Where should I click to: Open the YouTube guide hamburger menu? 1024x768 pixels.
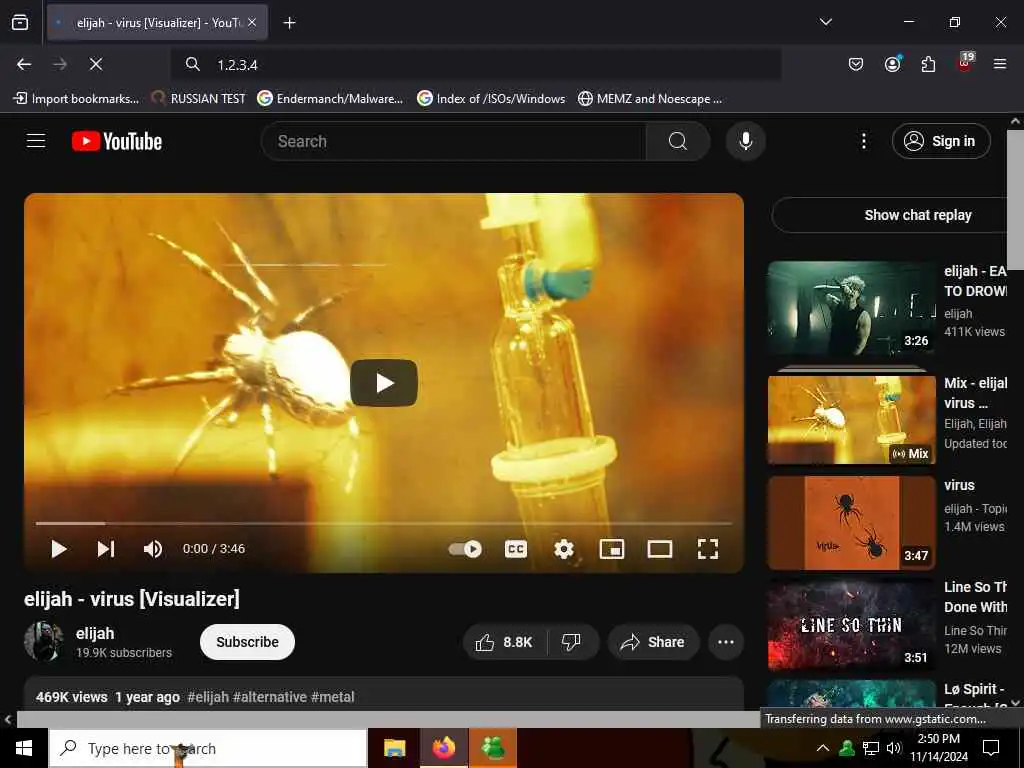(36, 141)
